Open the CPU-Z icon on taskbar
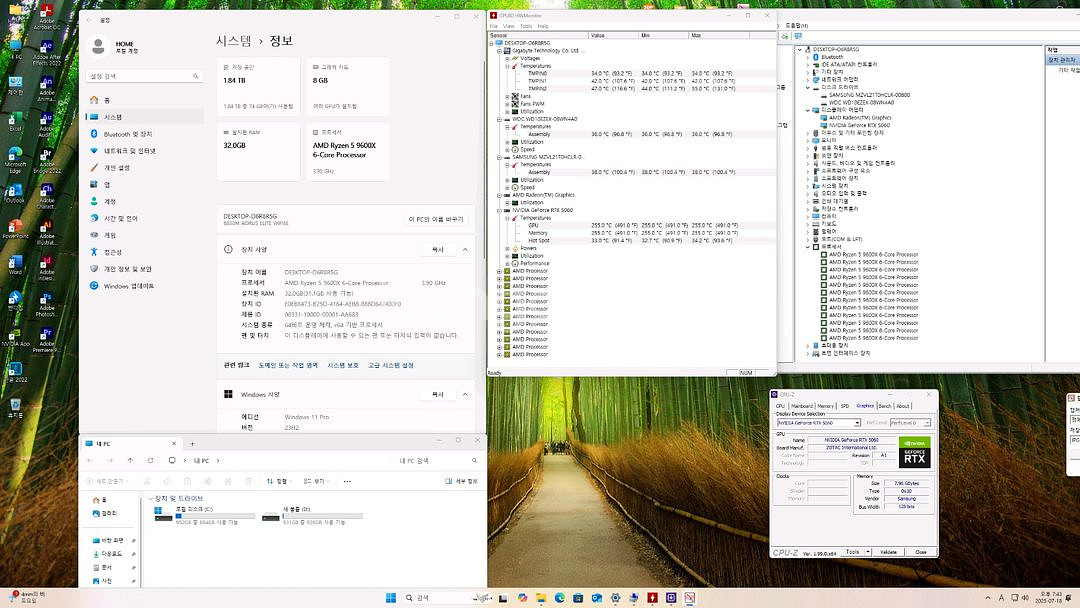The image size is (1080, 608). click(x=671, y=598)
